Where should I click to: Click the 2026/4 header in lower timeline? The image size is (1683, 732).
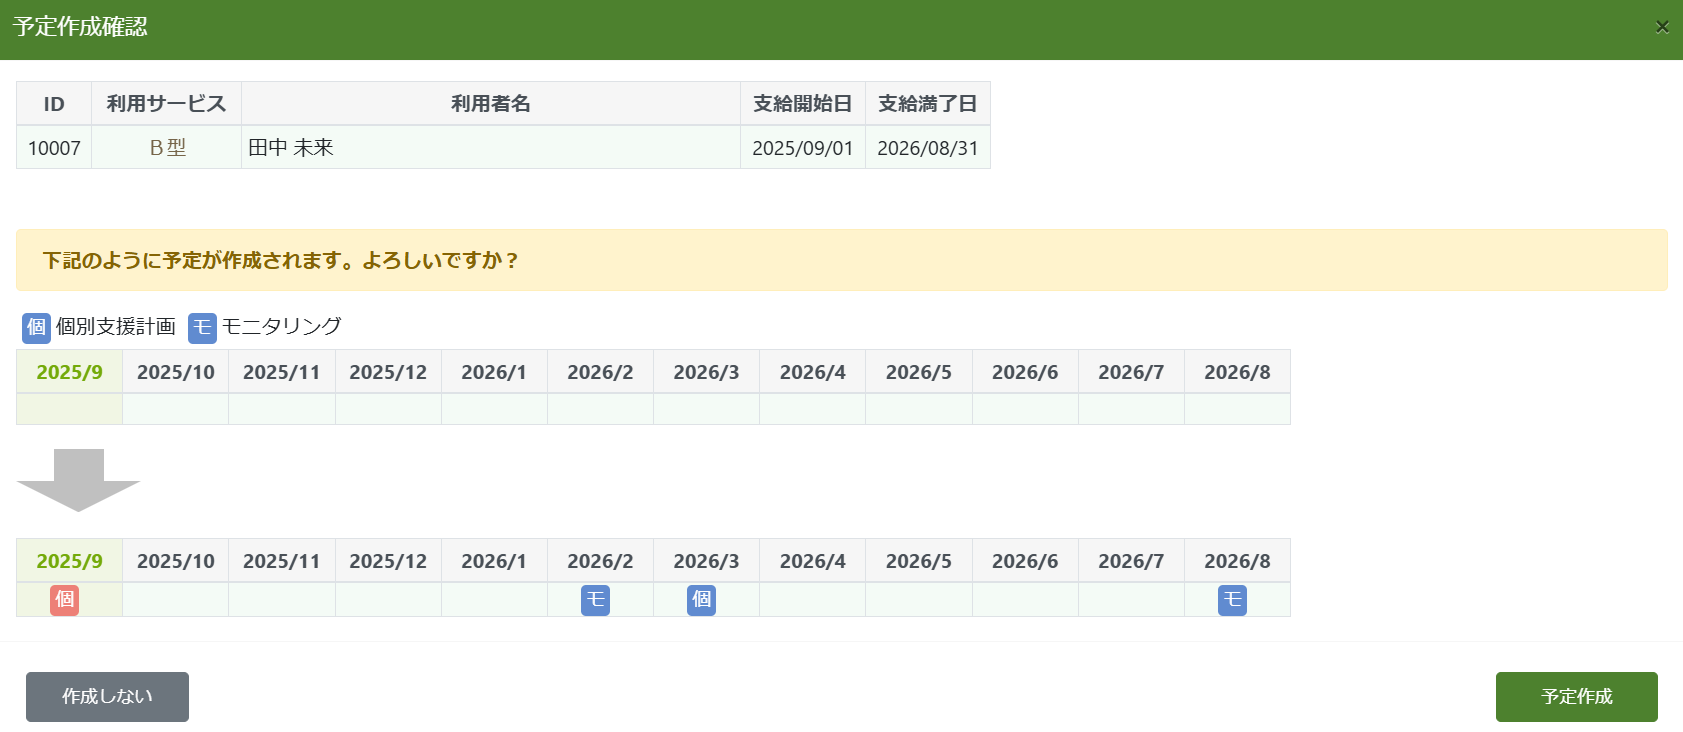coord(812,561)
